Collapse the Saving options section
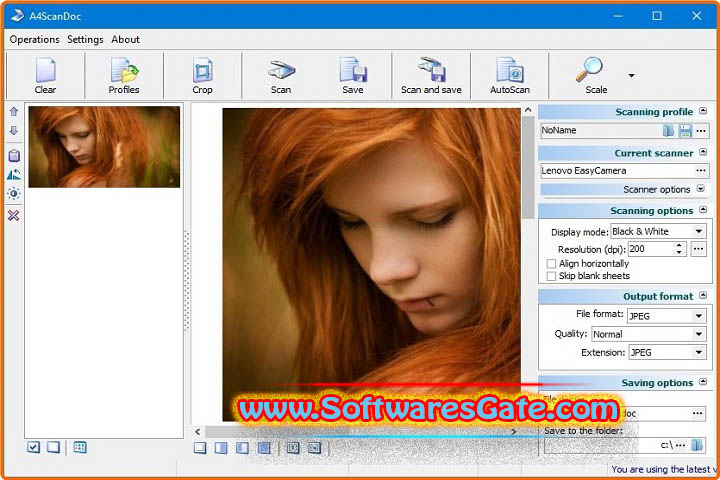Screen dimensions: 720x480 [703, 382]
